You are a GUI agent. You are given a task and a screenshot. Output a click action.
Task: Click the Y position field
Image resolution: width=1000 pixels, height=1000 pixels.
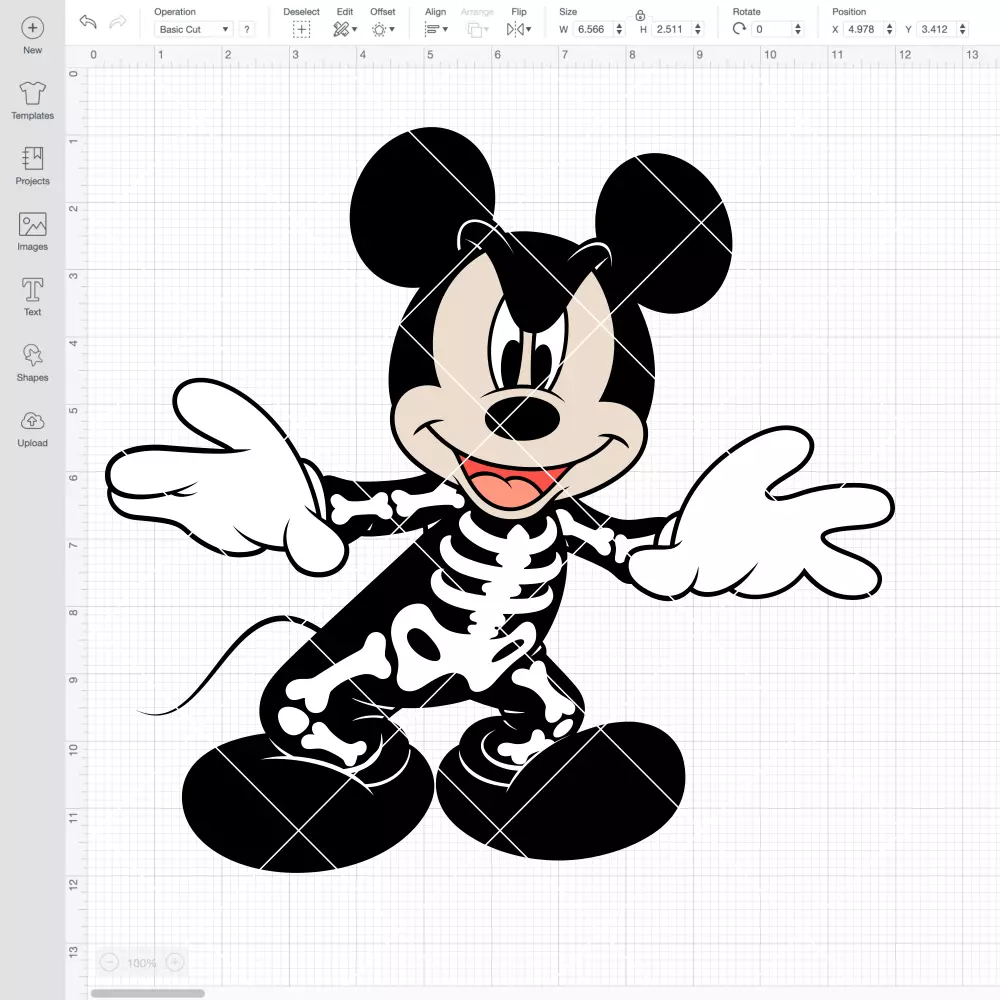[x=936, y=29]
